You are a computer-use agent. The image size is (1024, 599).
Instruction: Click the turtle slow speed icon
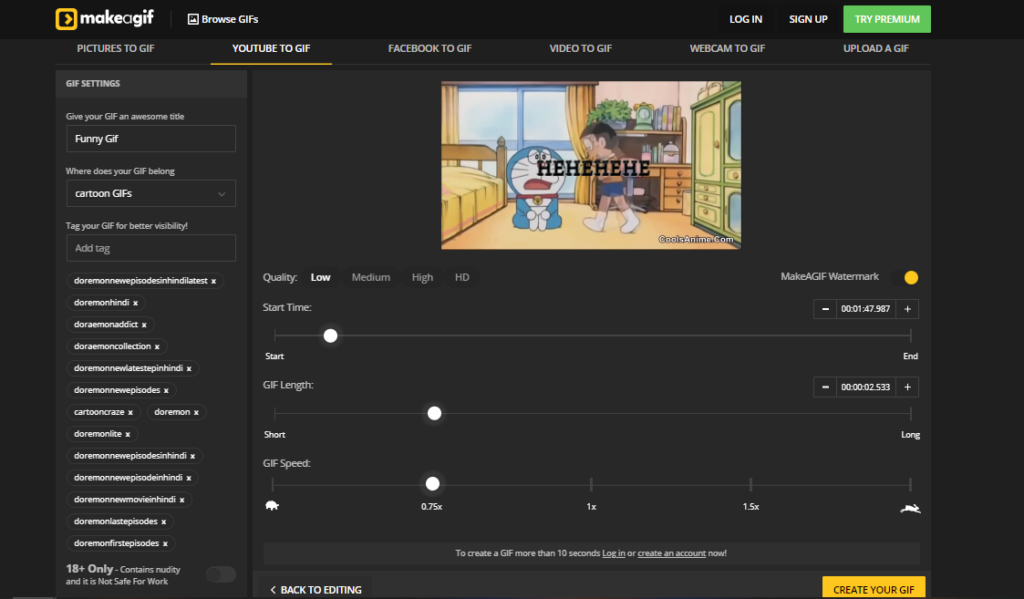pyautogui.click(x=272, y=506)
